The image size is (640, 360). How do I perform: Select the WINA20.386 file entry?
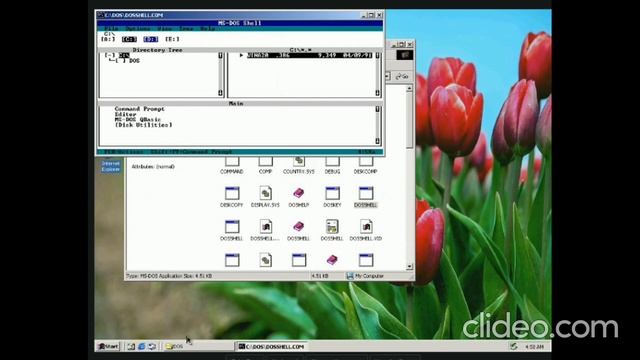click(309, 55)
